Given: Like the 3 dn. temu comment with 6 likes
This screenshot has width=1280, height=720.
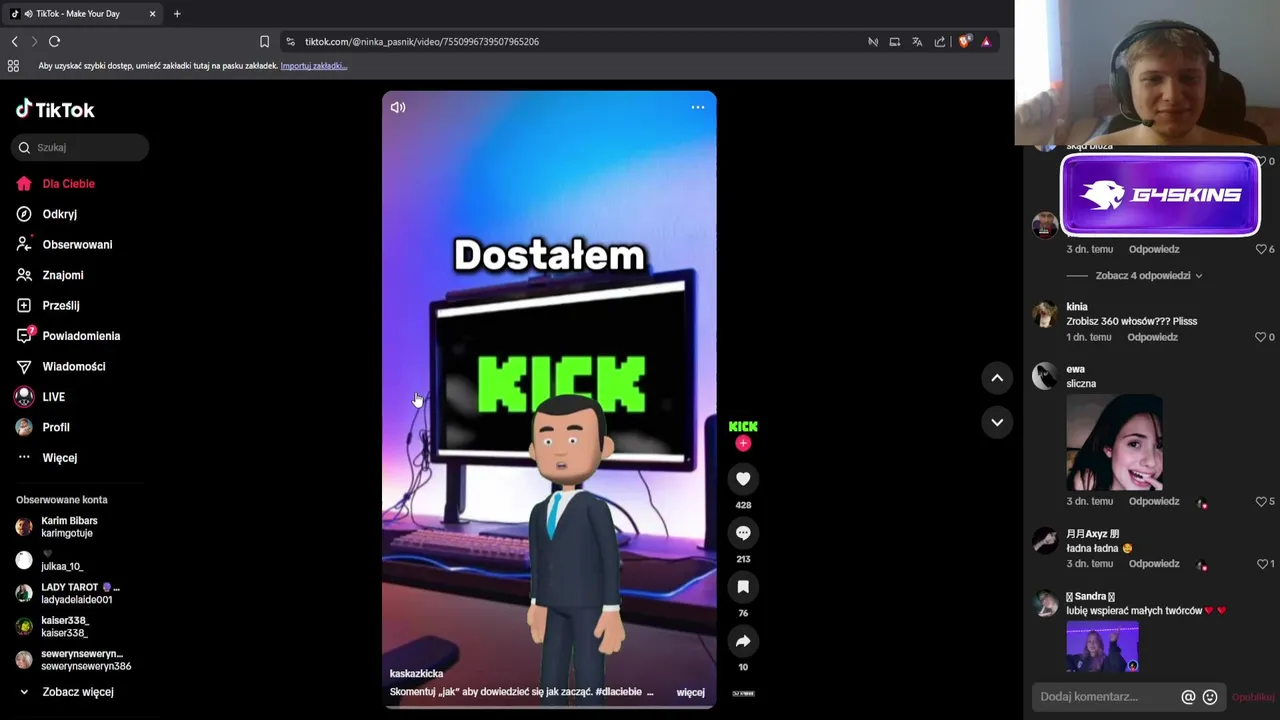Looking at the screenshot, I should pyautogui.click(x=1261, y=249).
